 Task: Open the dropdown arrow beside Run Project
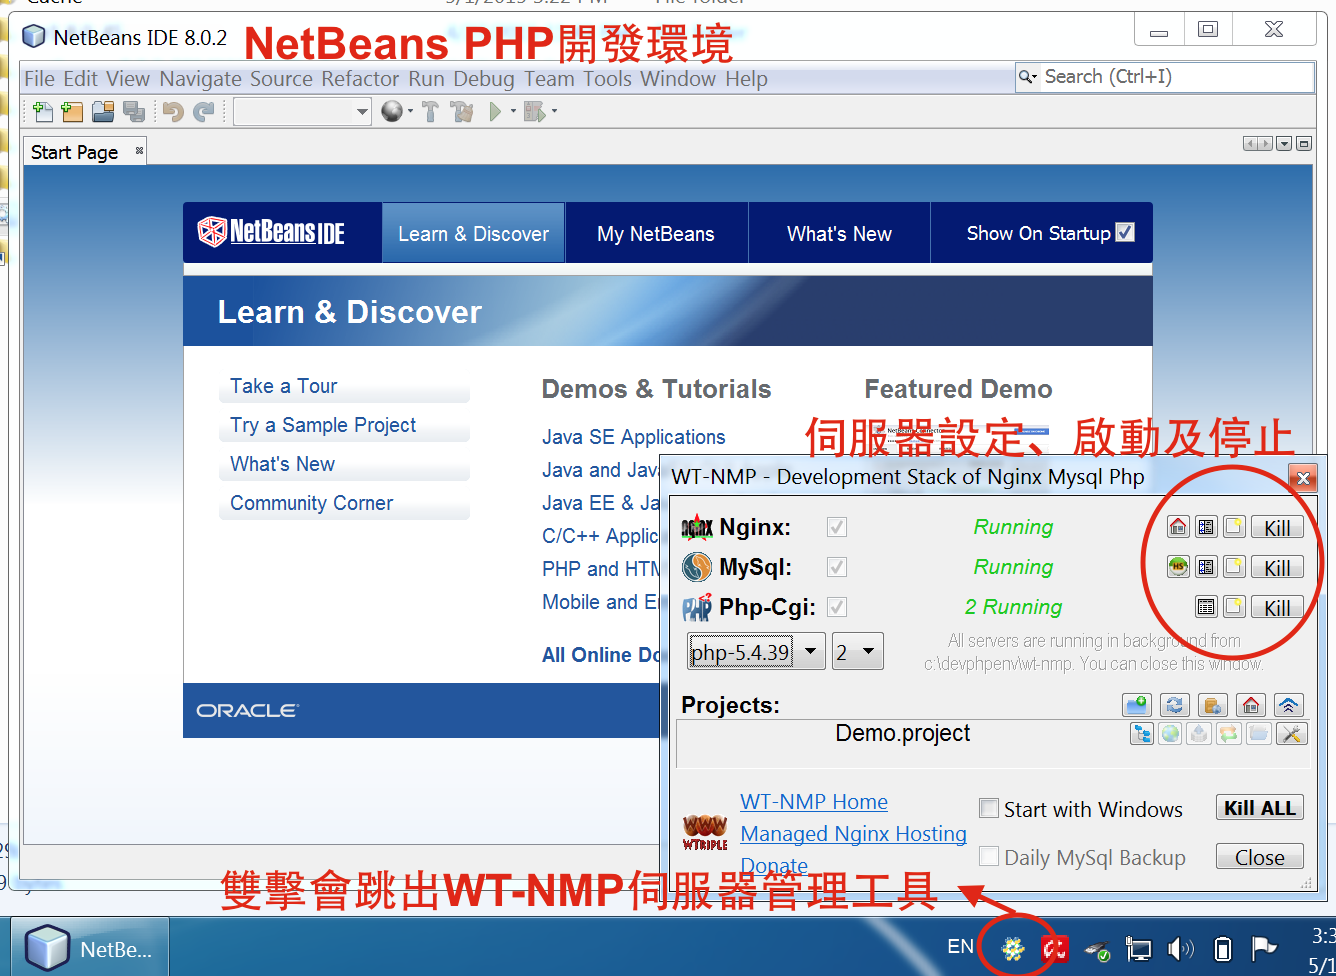513,112
